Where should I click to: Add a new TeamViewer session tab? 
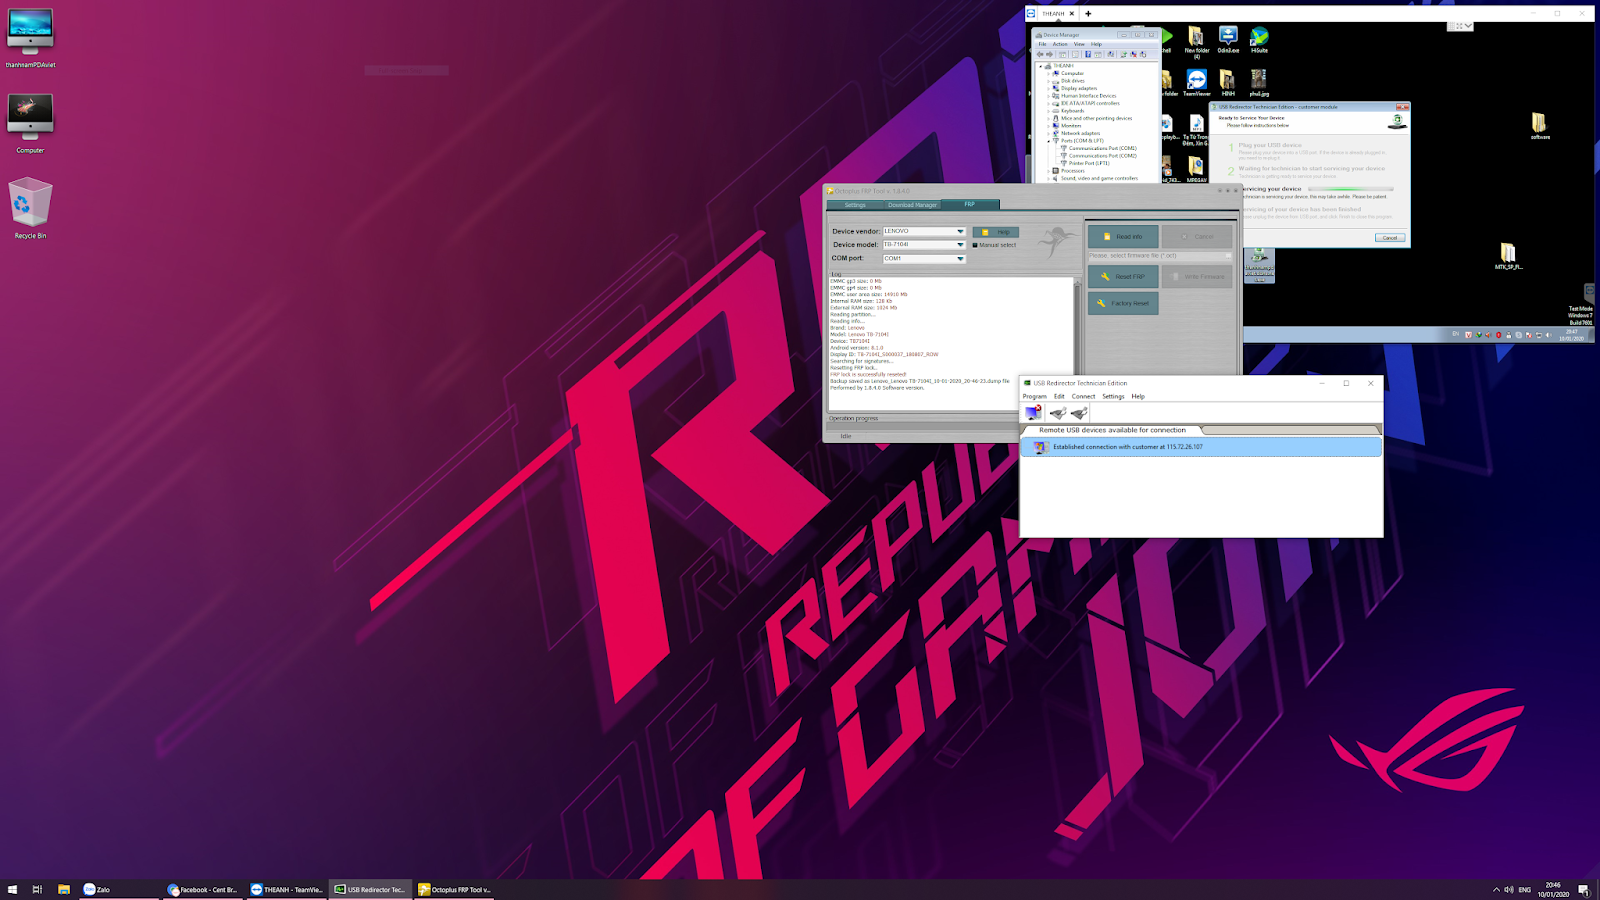click(1088, 14)
